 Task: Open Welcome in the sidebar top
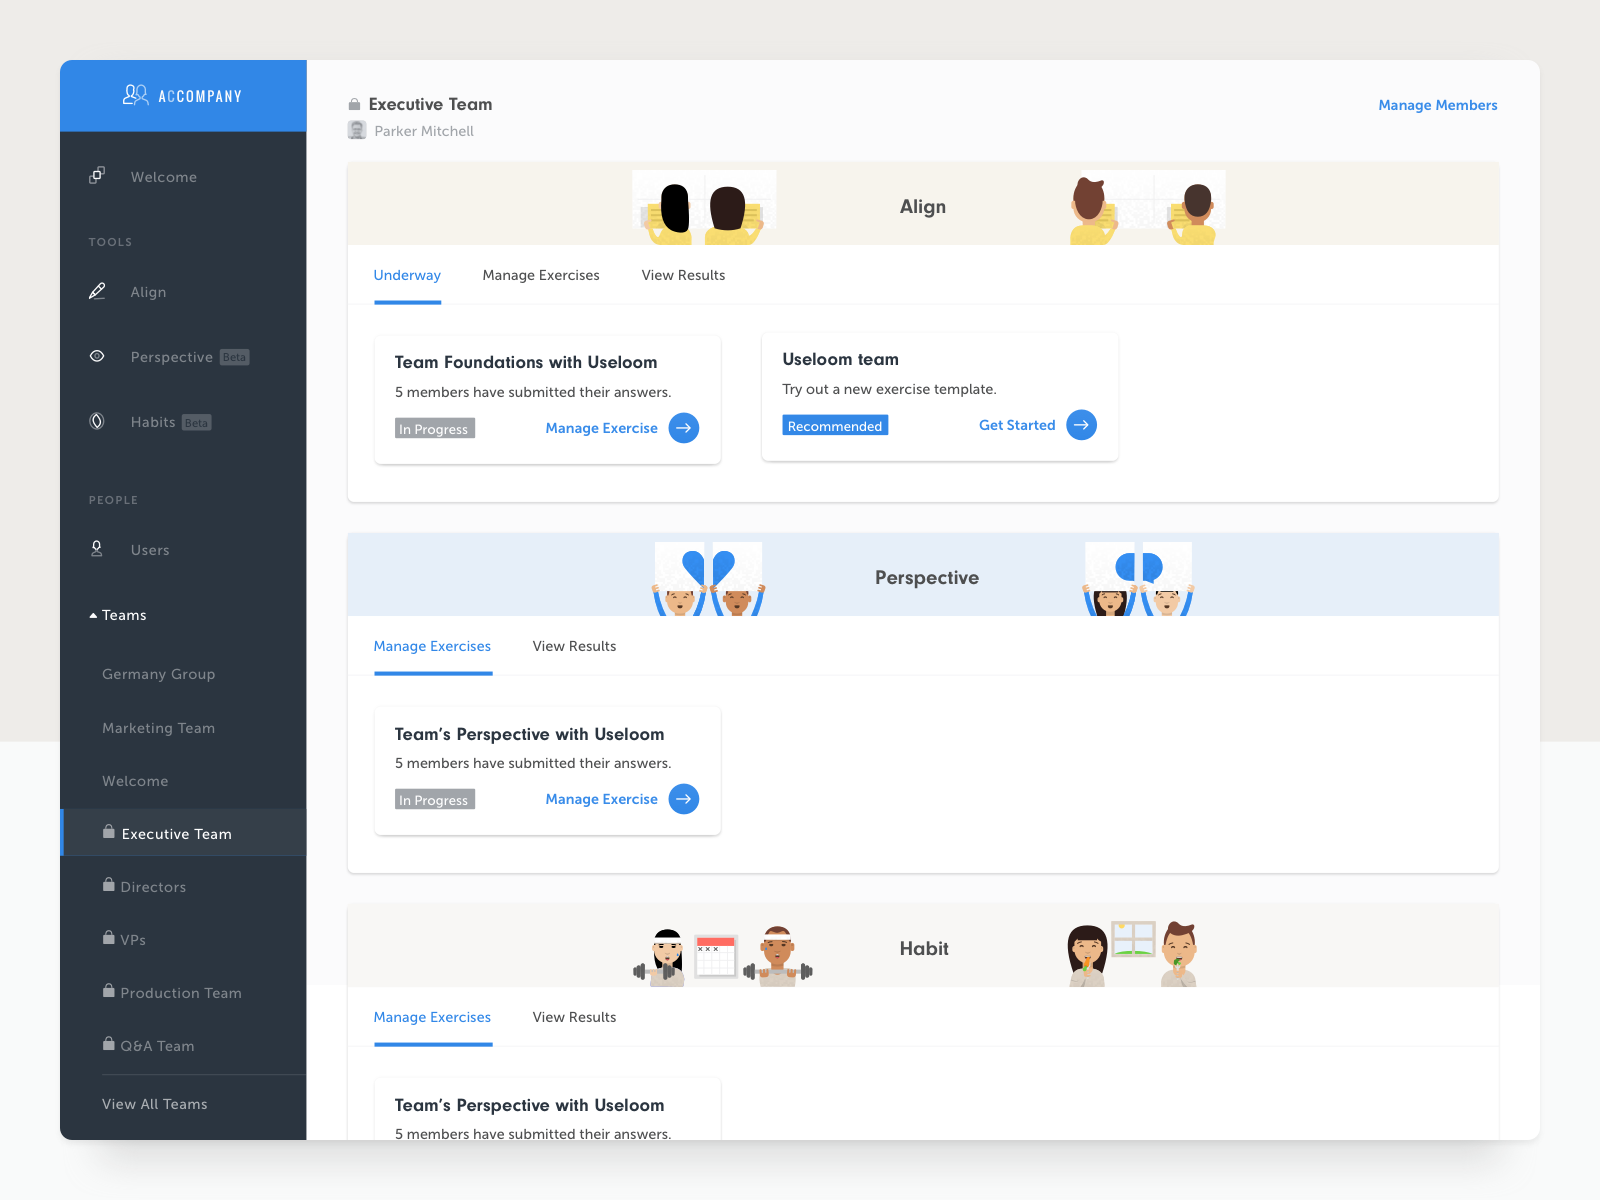point(164,177)
